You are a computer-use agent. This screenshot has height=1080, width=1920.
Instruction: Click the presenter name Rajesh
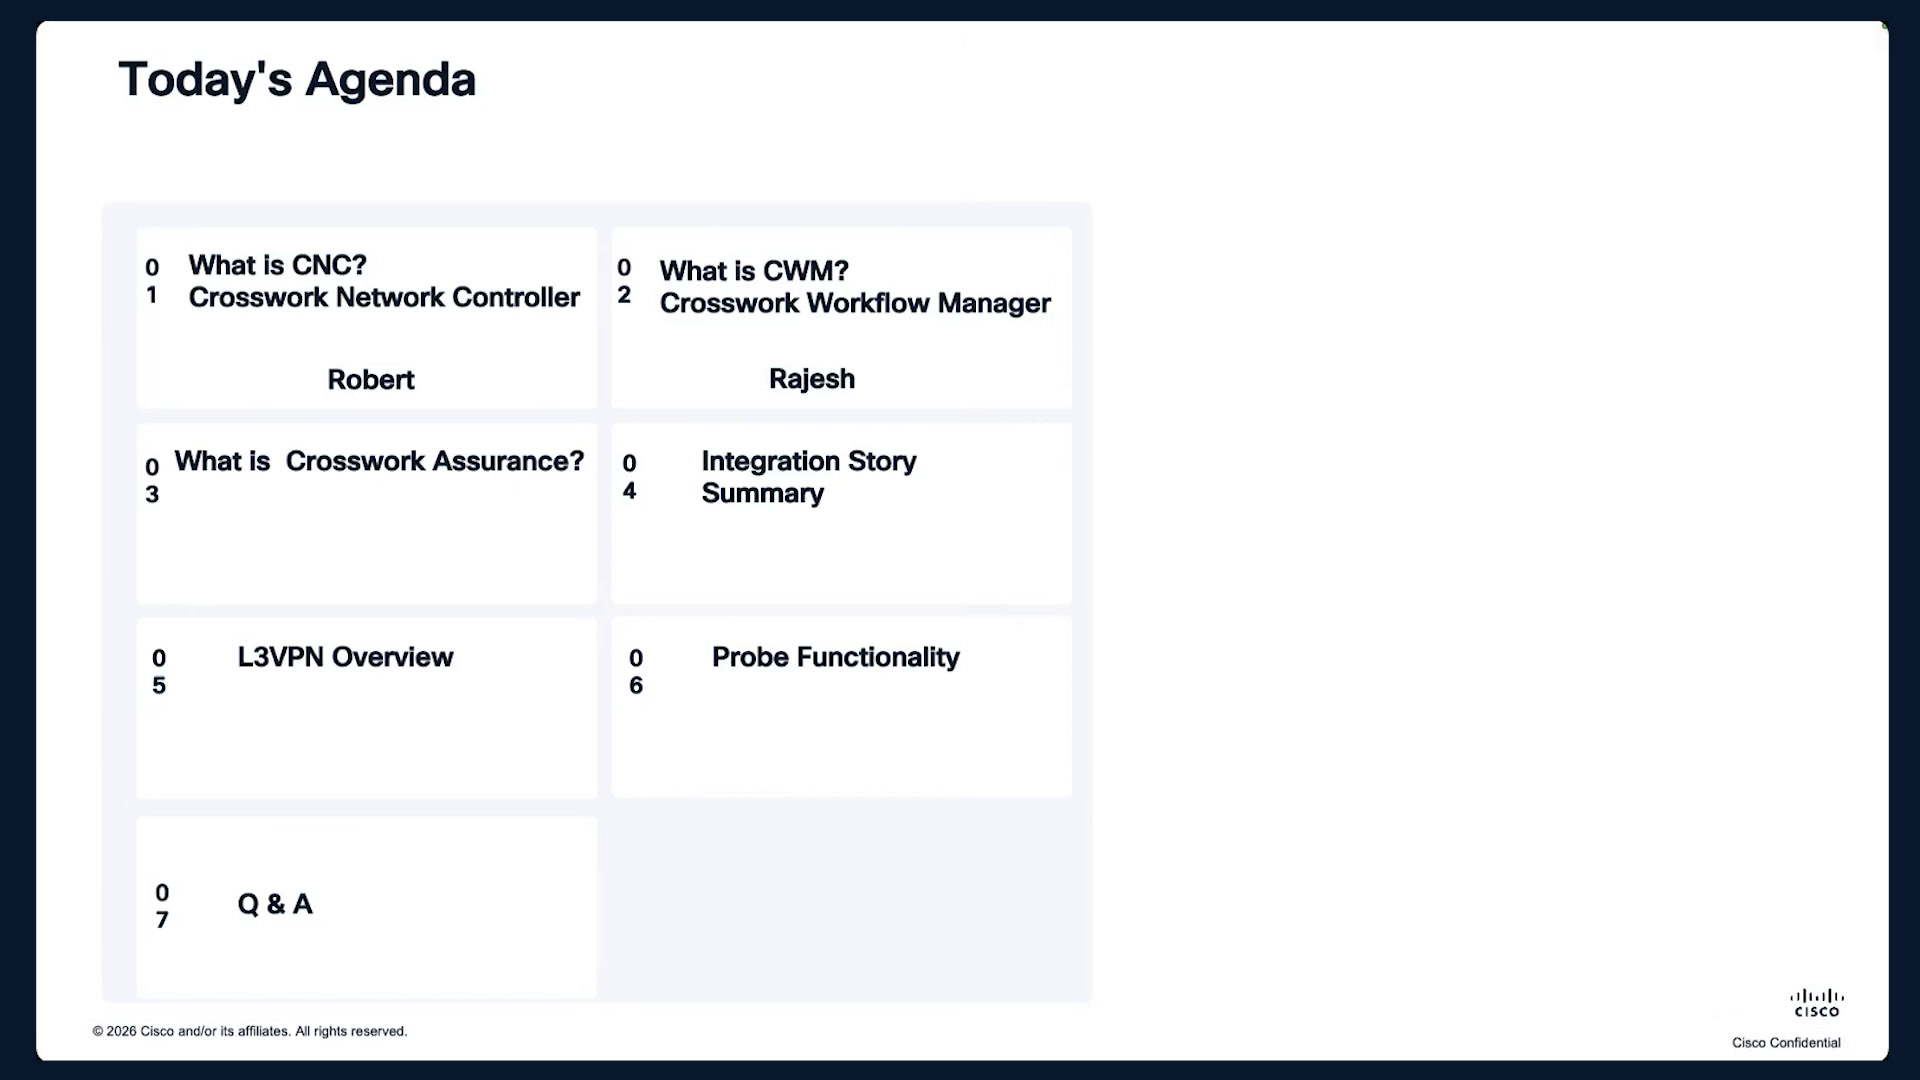coord(812,379)
